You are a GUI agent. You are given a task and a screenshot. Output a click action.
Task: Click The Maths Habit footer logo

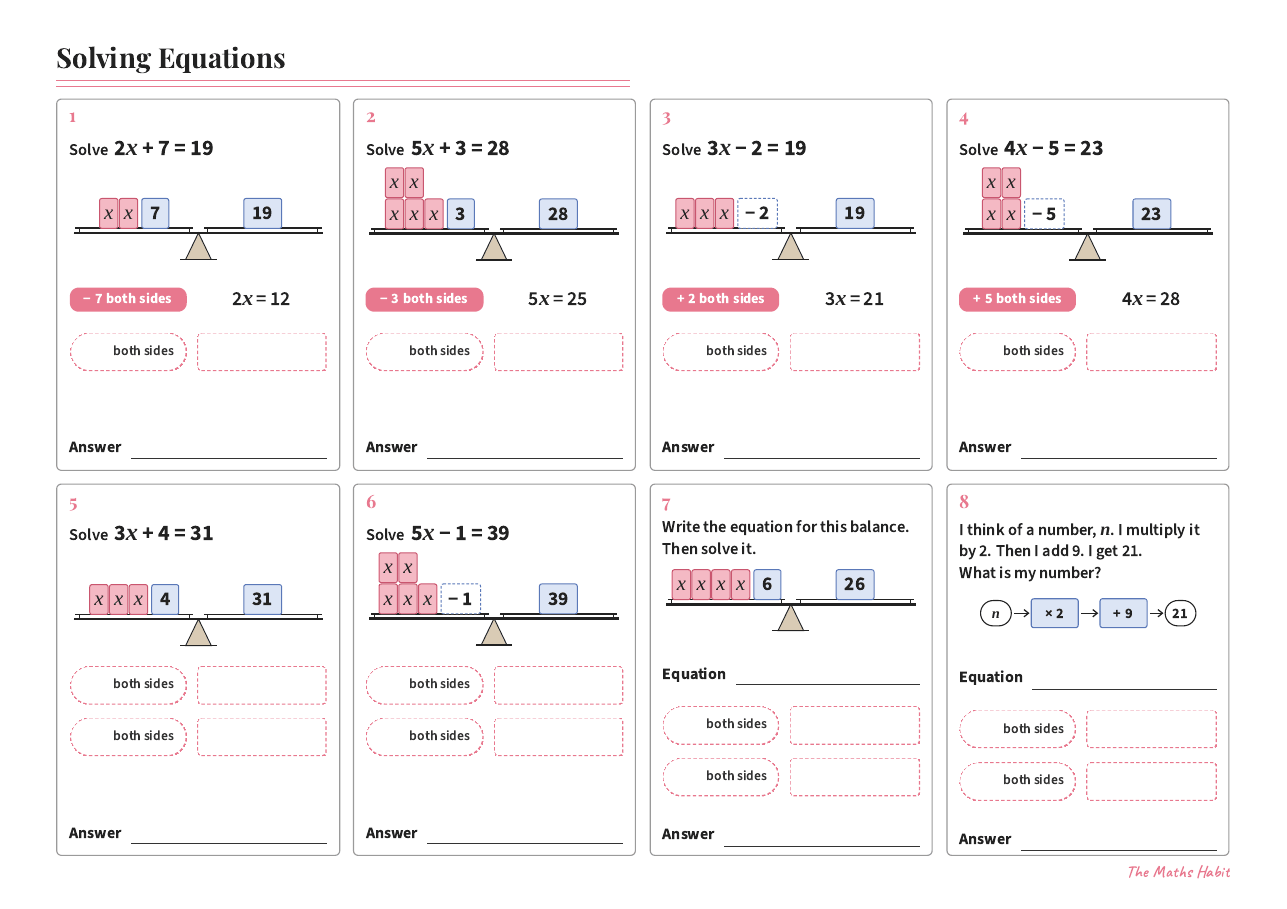click(x=1179, y=872)
